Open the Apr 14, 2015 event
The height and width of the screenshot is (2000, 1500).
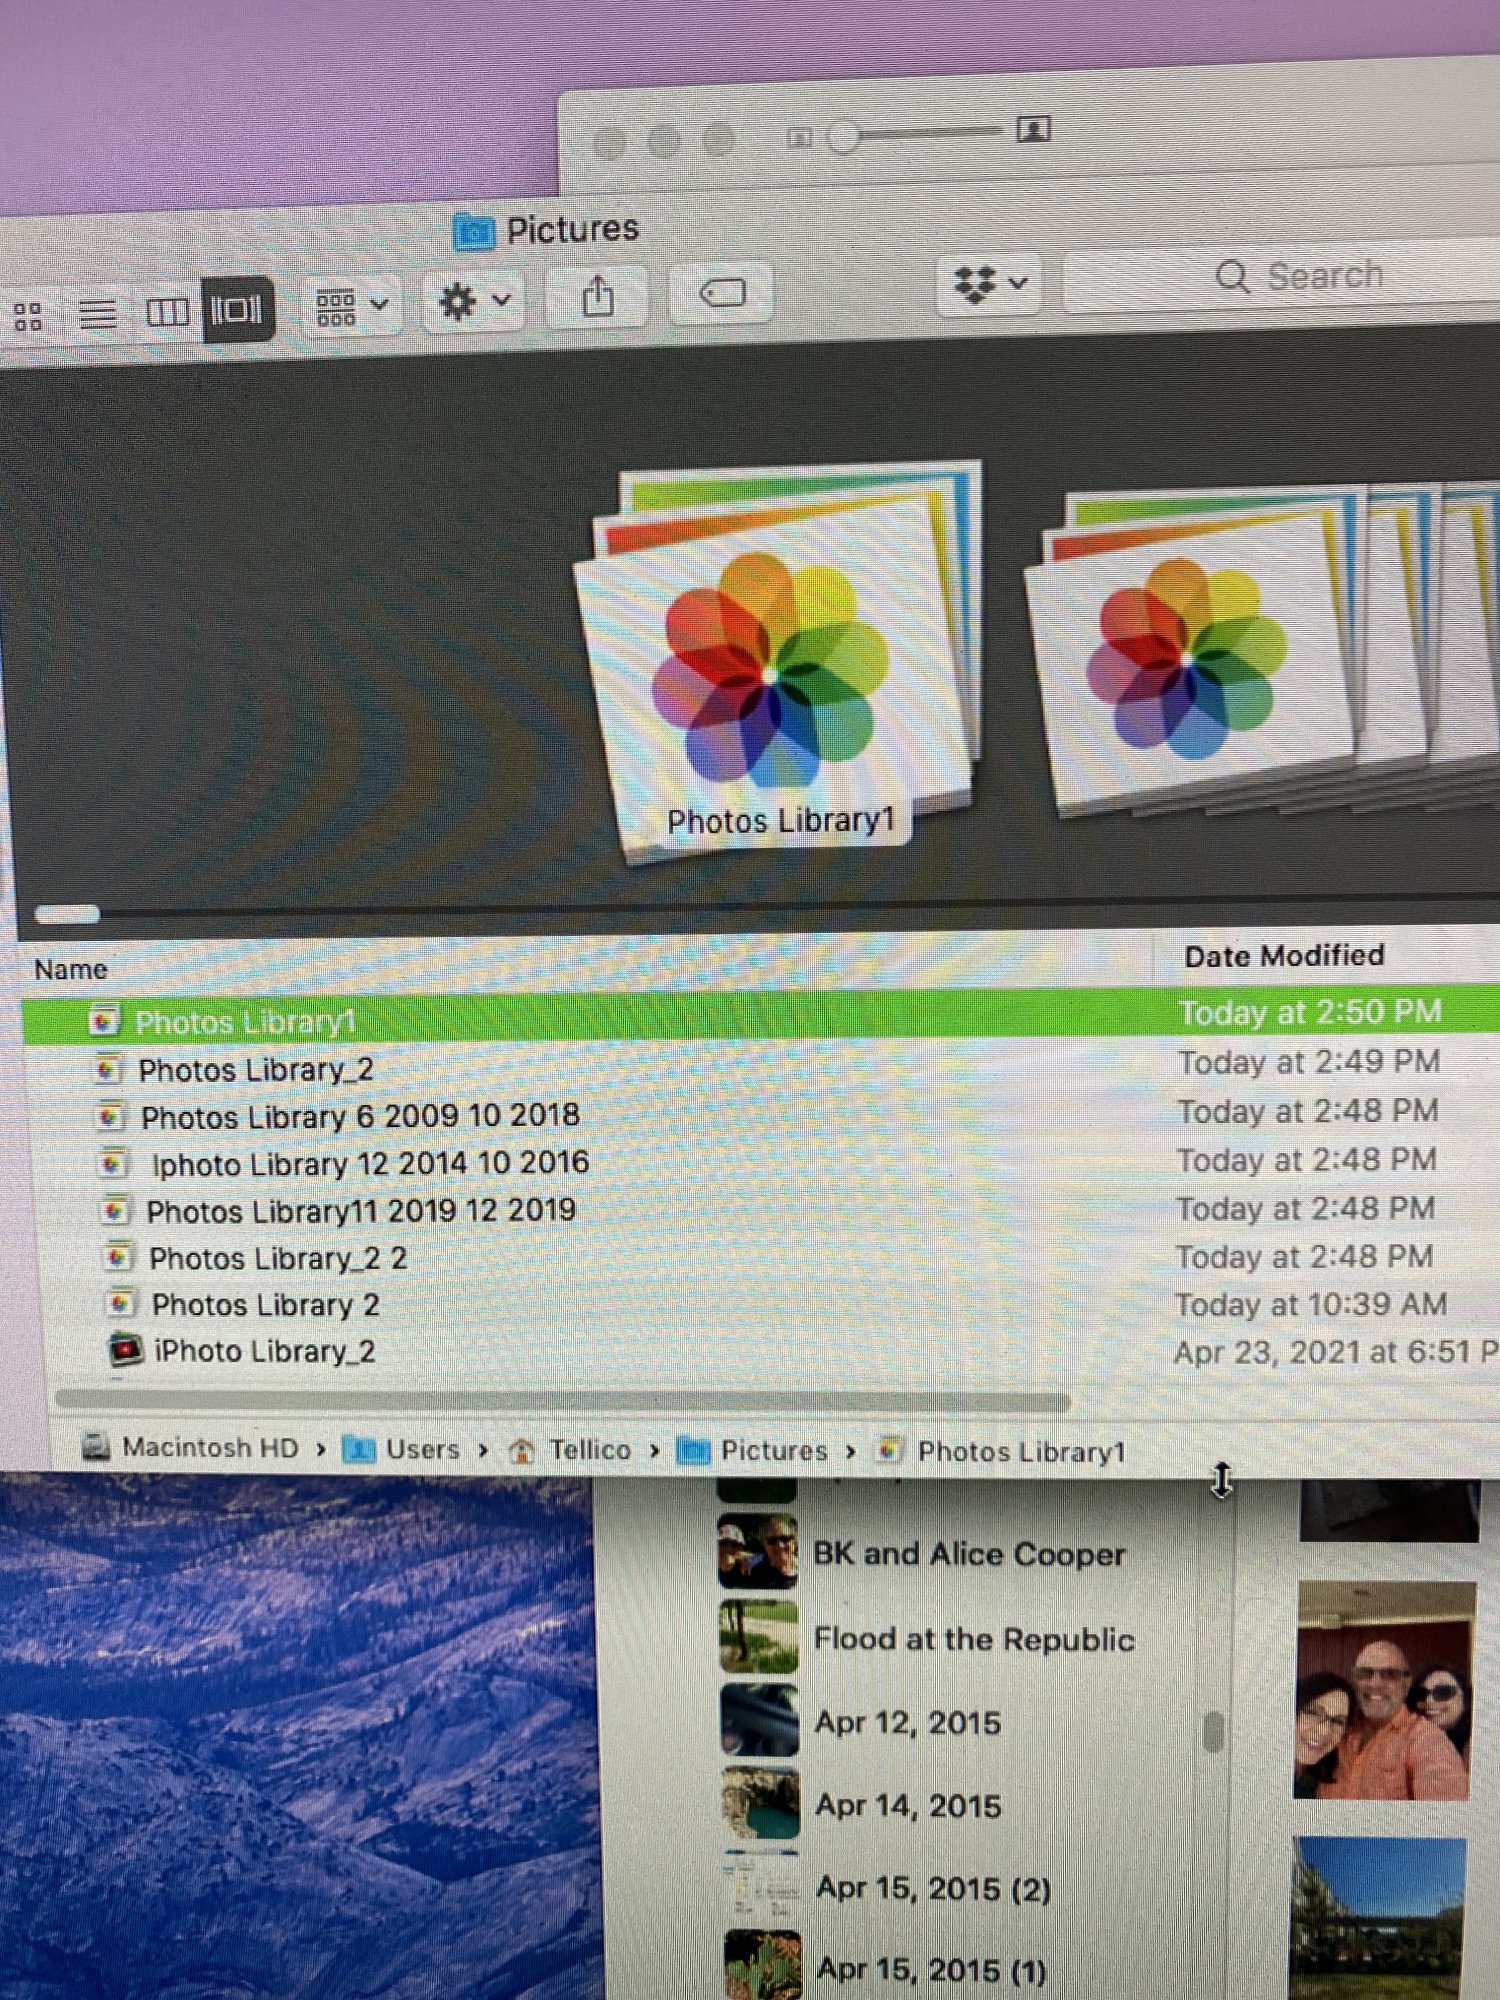pos(908,1805)
